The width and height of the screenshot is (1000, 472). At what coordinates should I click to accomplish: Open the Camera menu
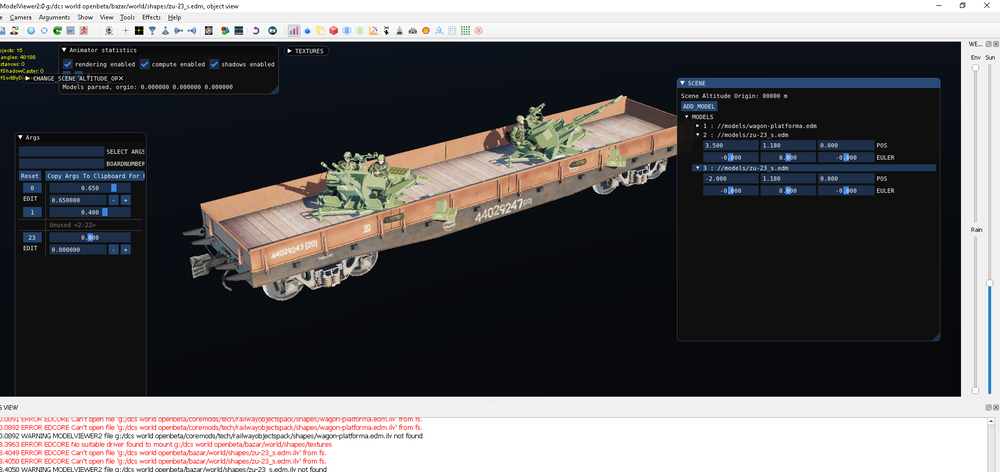[21, 17]
